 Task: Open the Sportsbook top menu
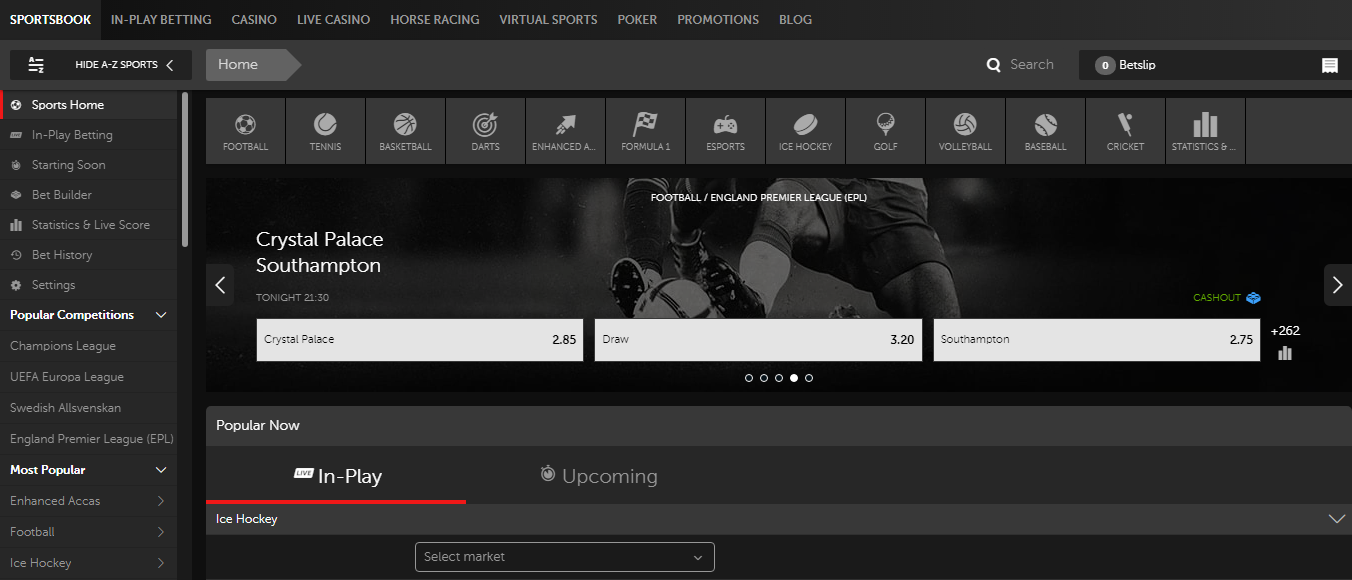(x=50, y=19)
